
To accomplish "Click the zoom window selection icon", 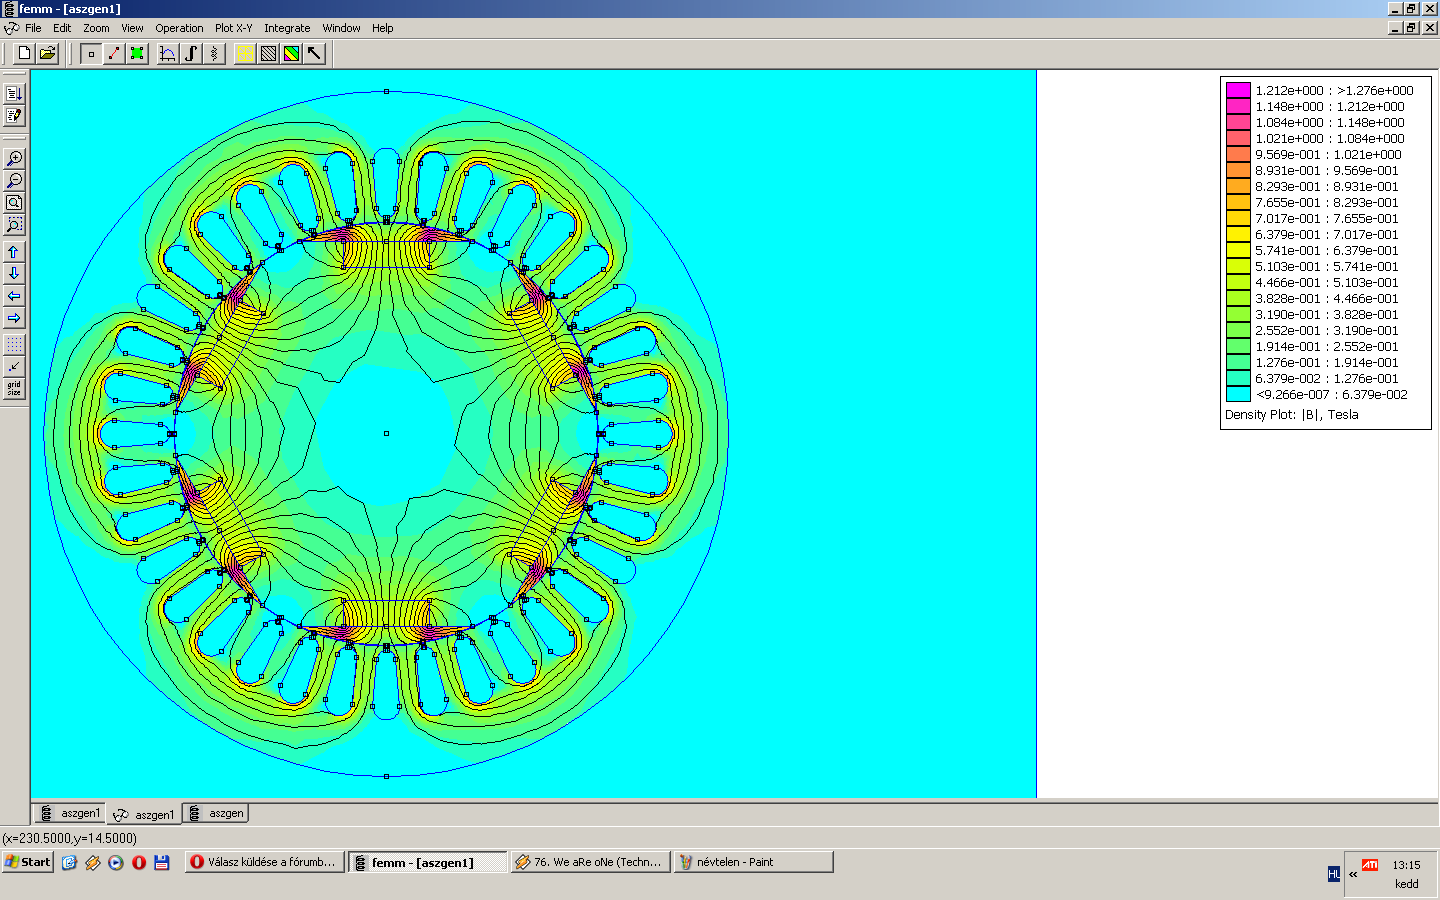I will pyautogui.click(x=14, y=224).
